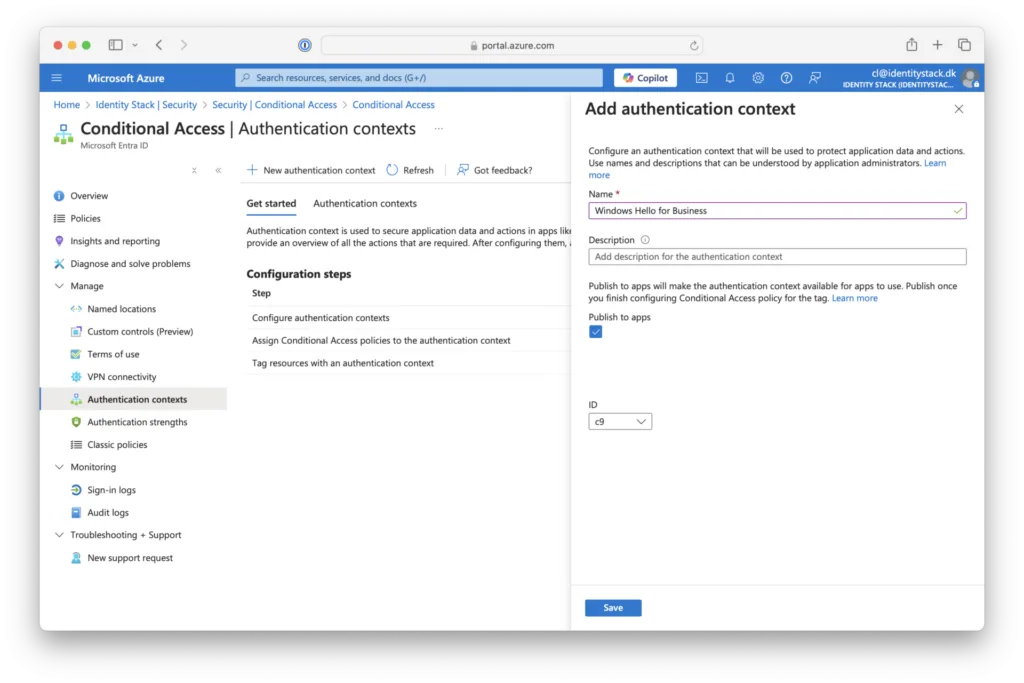Open Overview in the sidebar
The width and height of the screenshot is (1024, 683).
(89, 196)
